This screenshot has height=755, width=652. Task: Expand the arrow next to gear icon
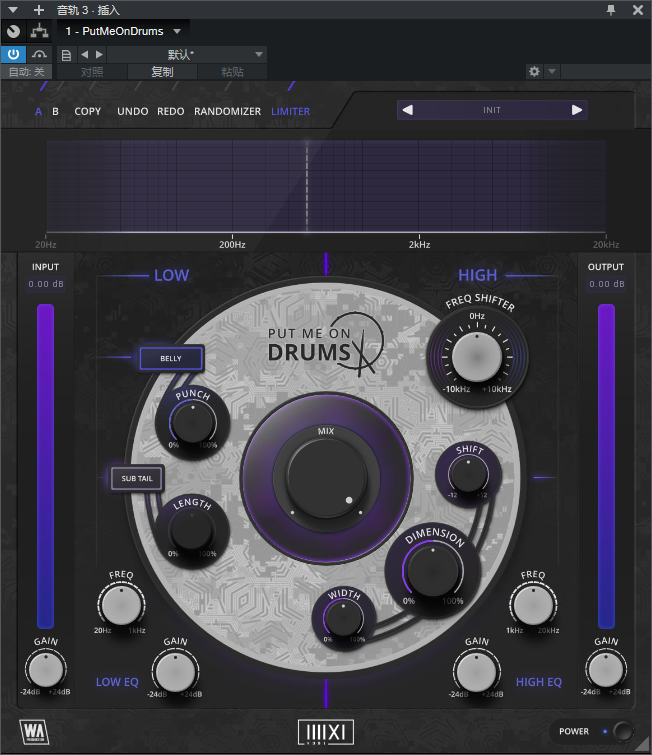pos(552,72)
